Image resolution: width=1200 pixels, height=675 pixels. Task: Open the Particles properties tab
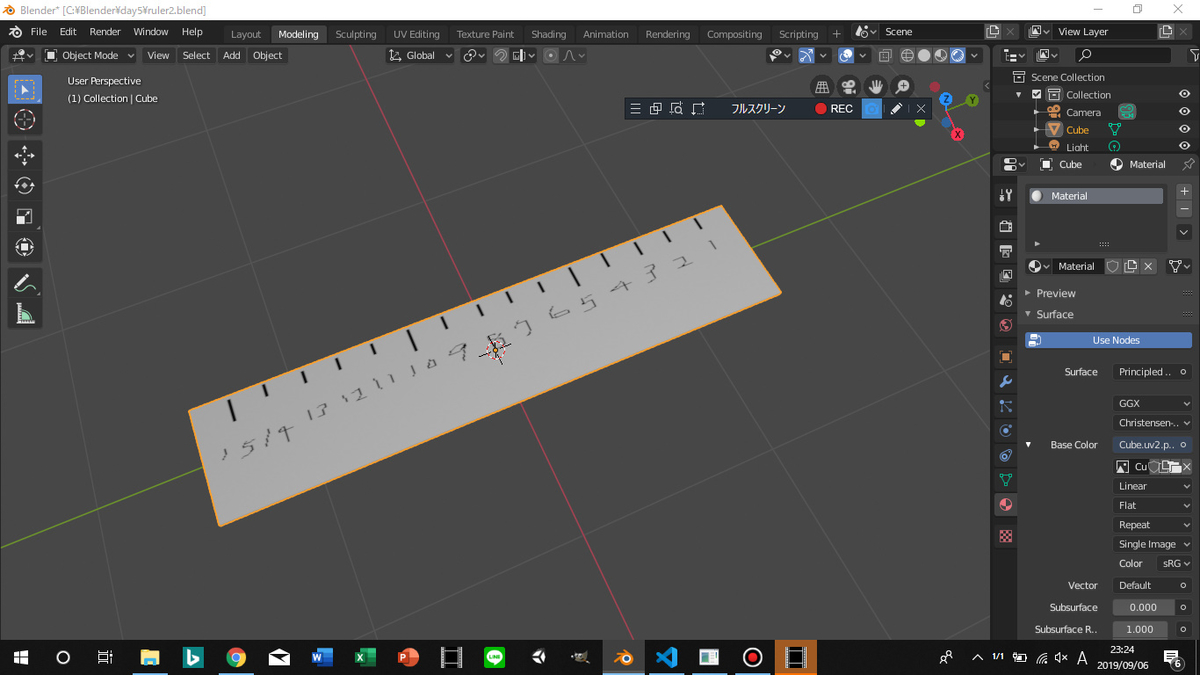[1006, 406]
